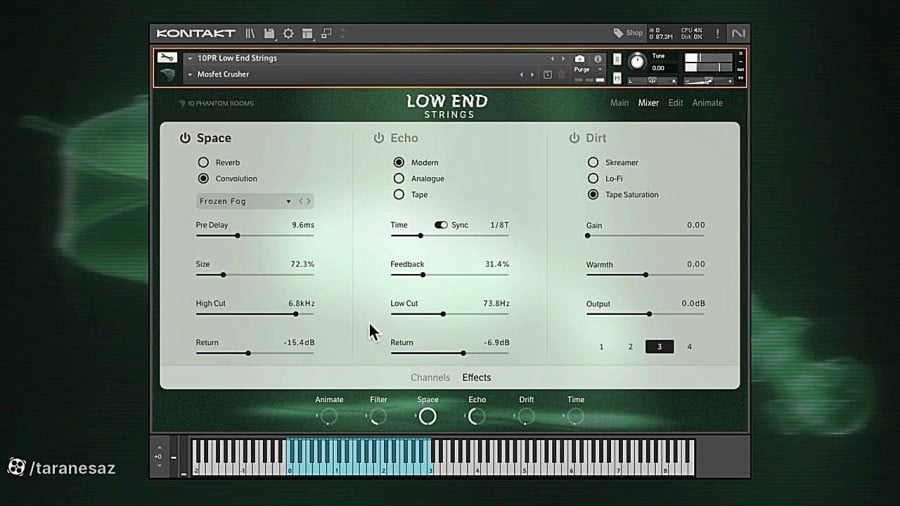The height and width of the screenshot is (506, 900).
Task: Open the instrument info icon
Action: coord(598,59)
